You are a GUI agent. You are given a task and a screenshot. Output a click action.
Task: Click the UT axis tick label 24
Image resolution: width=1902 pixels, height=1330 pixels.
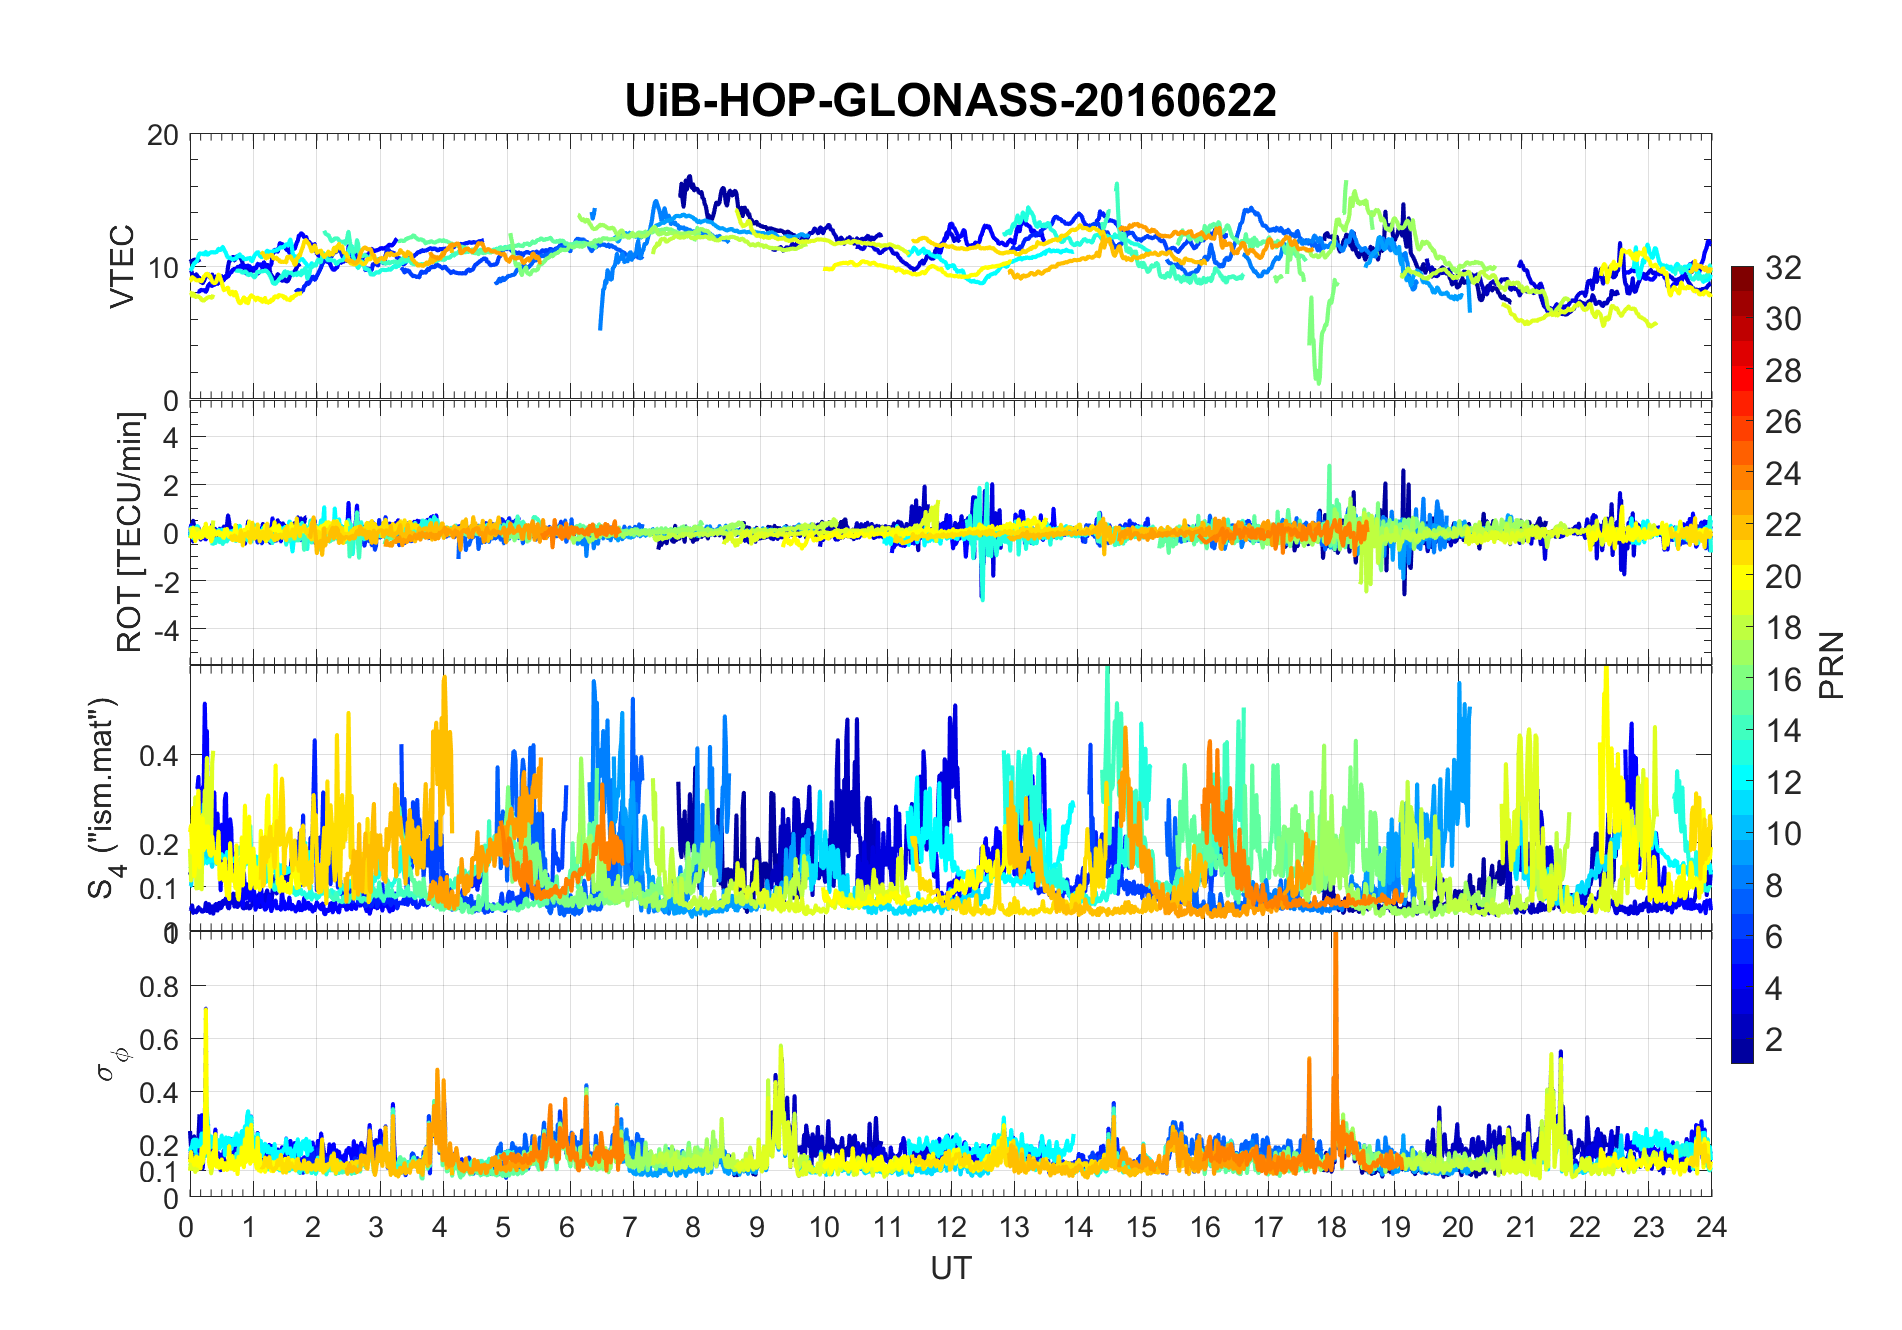point(1711,1227)
